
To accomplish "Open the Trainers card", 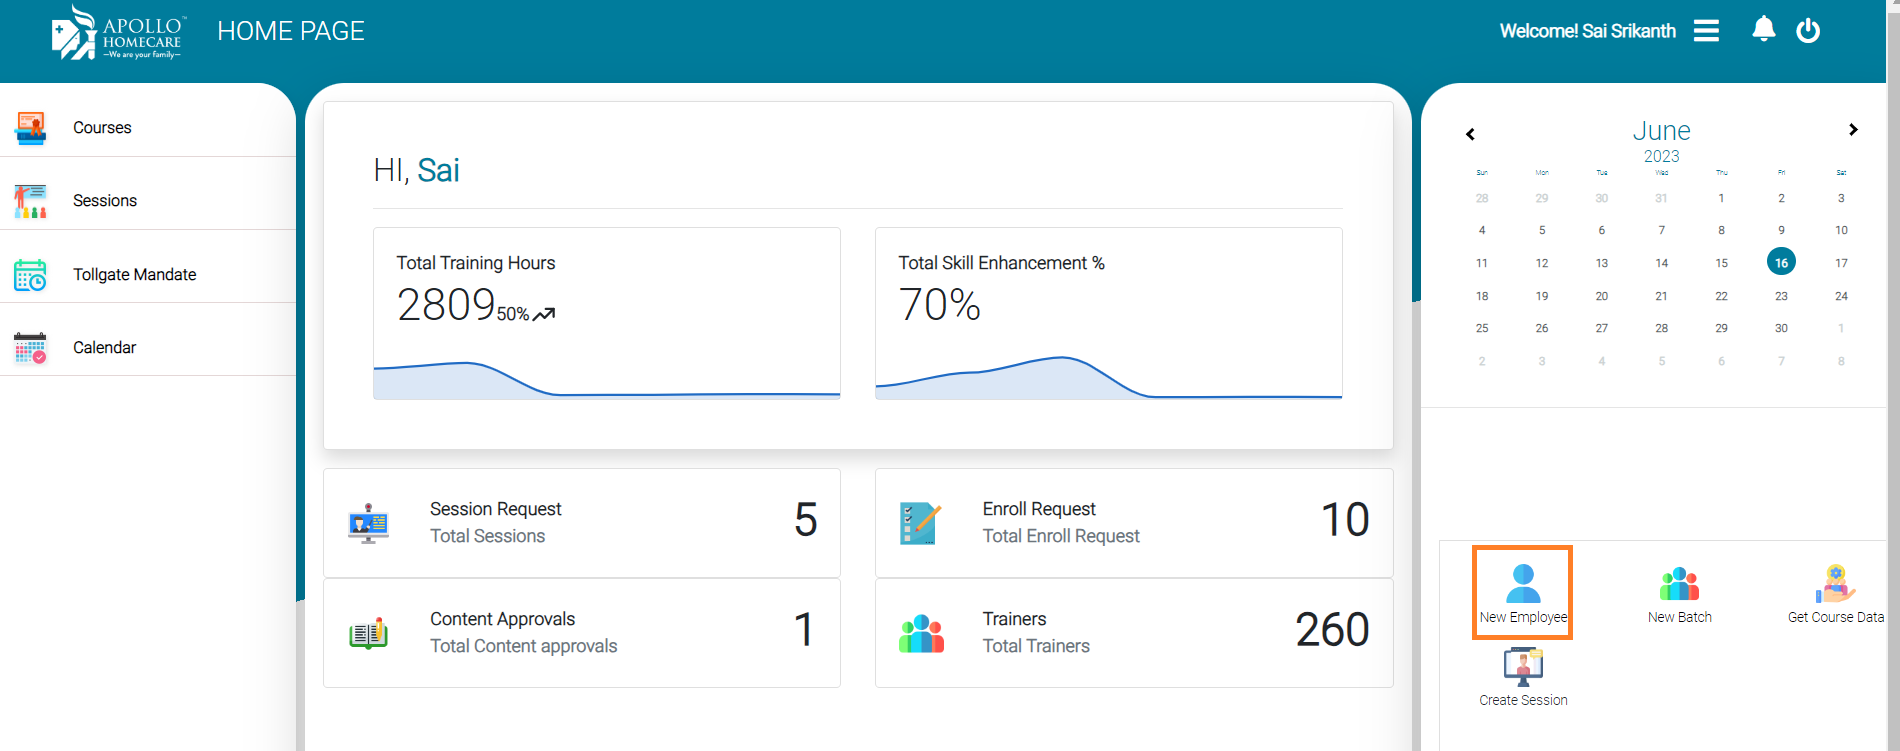I will point(1133,633).
